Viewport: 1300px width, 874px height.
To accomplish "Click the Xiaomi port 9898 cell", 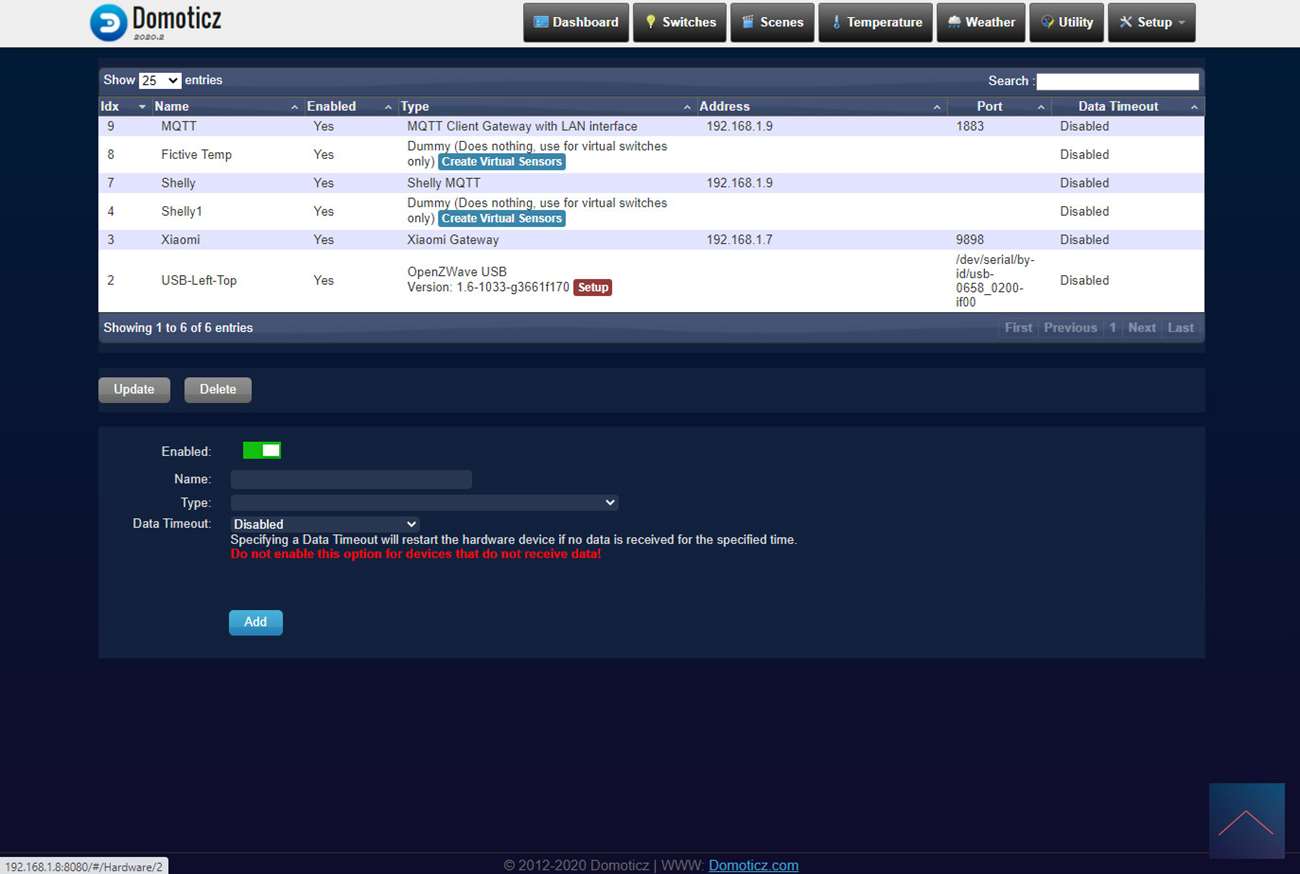I will coord(970,240).
